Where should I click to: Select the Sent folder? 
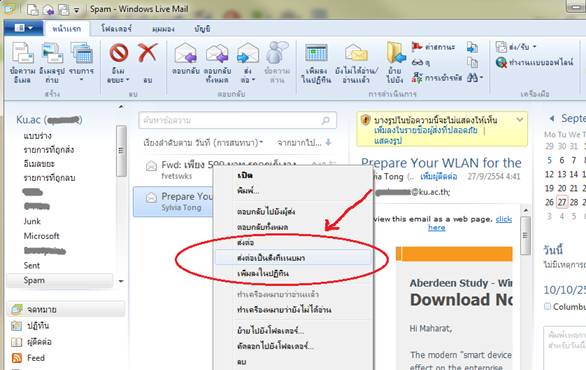coord(32,265)
